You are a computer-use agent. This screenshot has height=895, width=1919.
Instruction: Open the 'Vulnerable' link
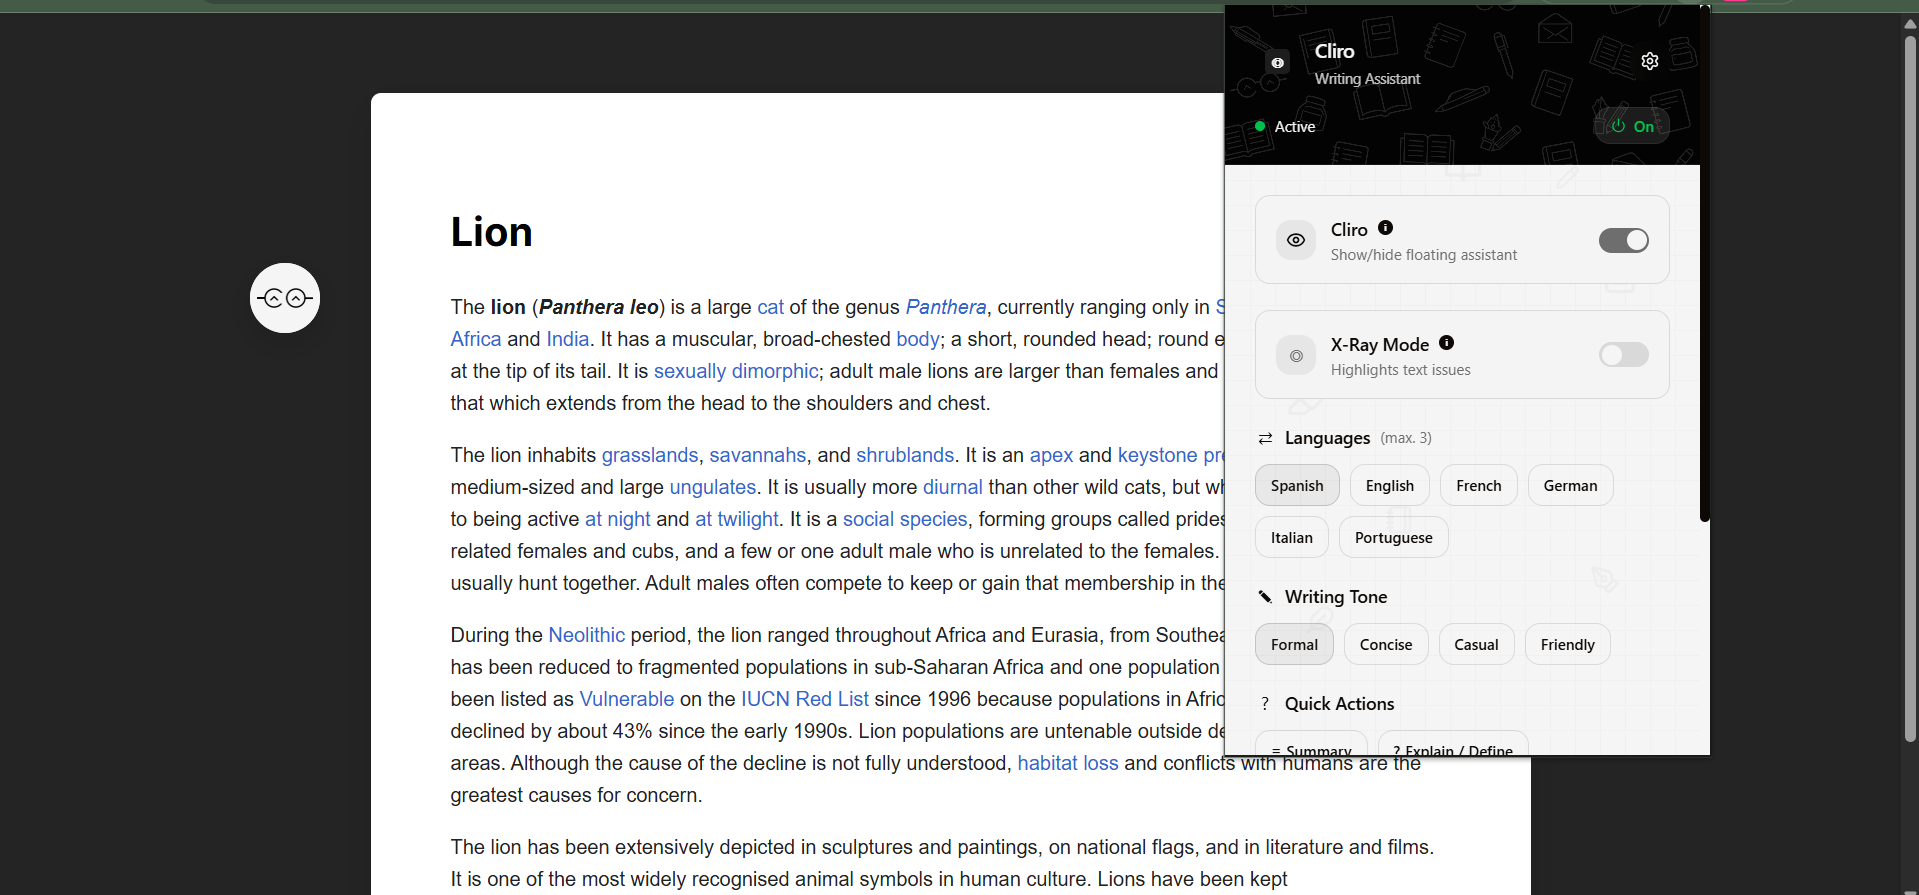(x=627, y=699)
